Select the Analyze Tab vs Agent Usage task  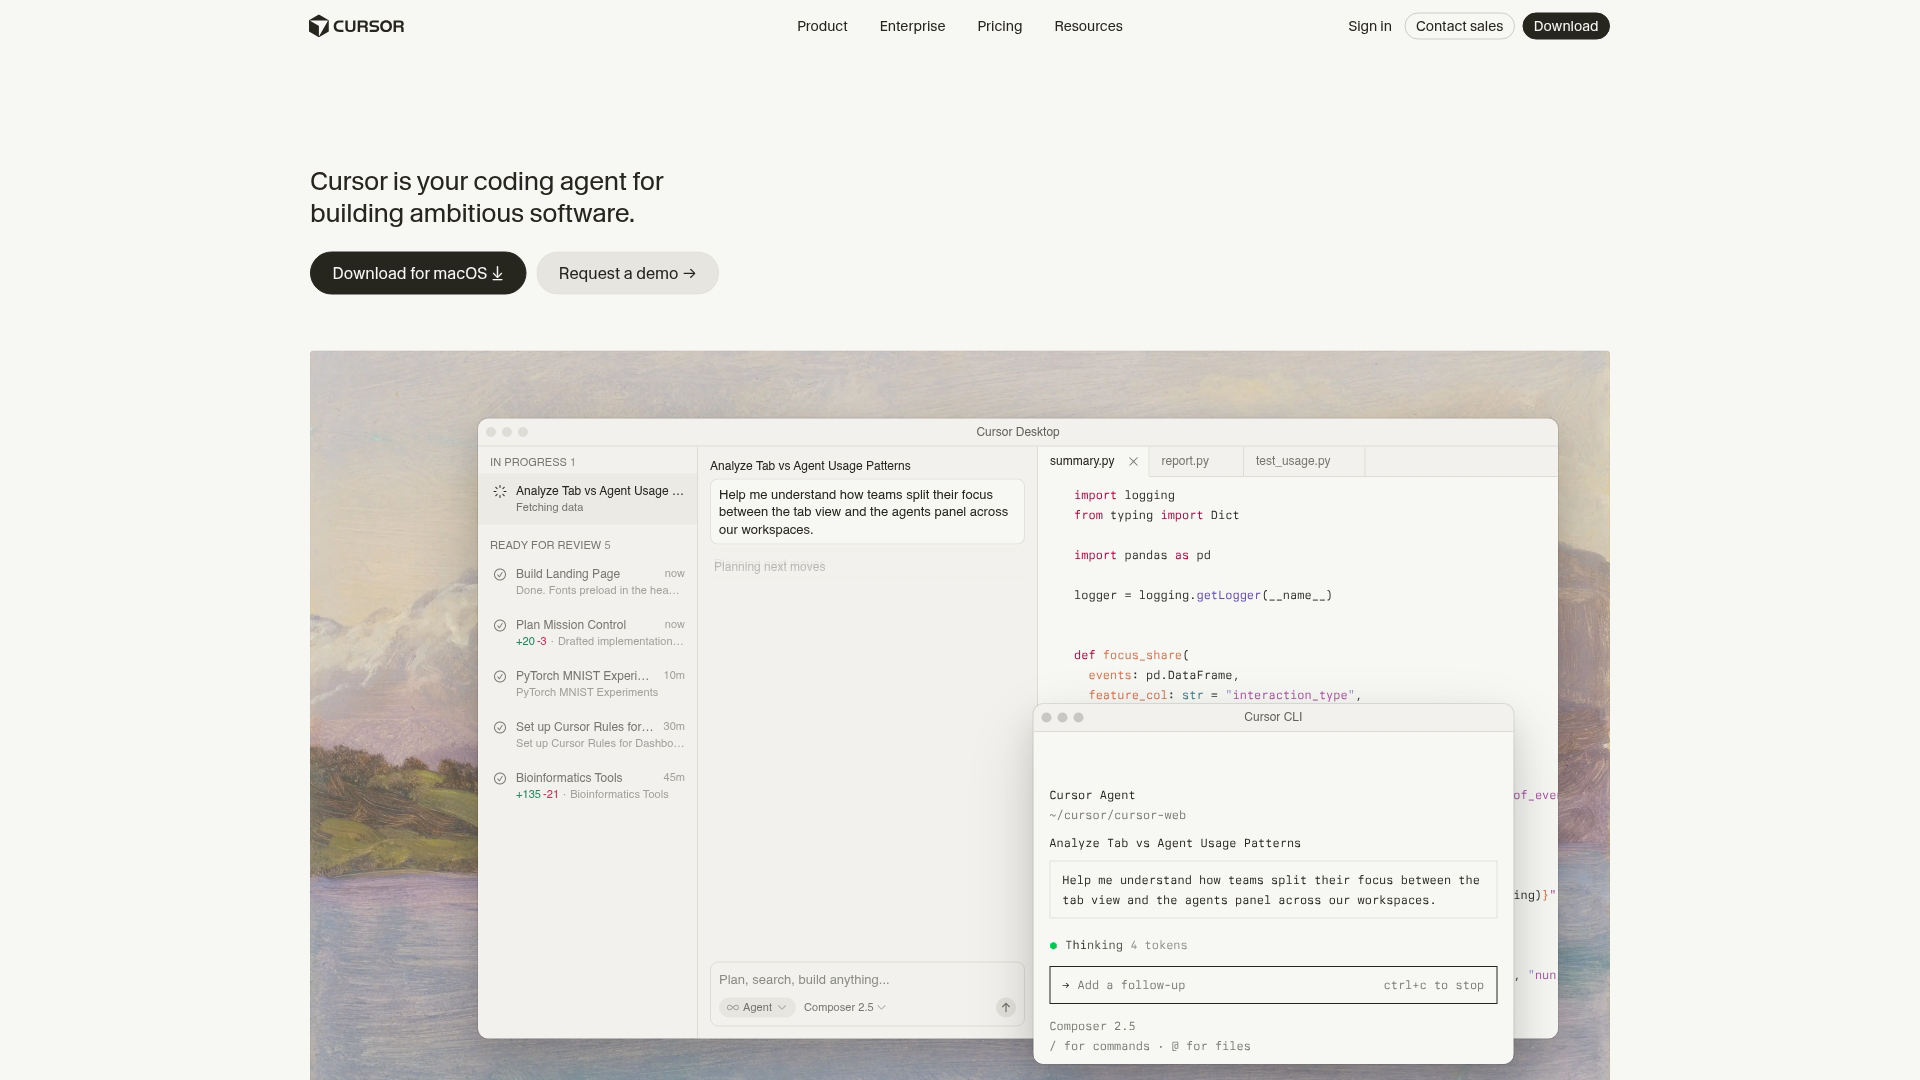coord(588,499)
